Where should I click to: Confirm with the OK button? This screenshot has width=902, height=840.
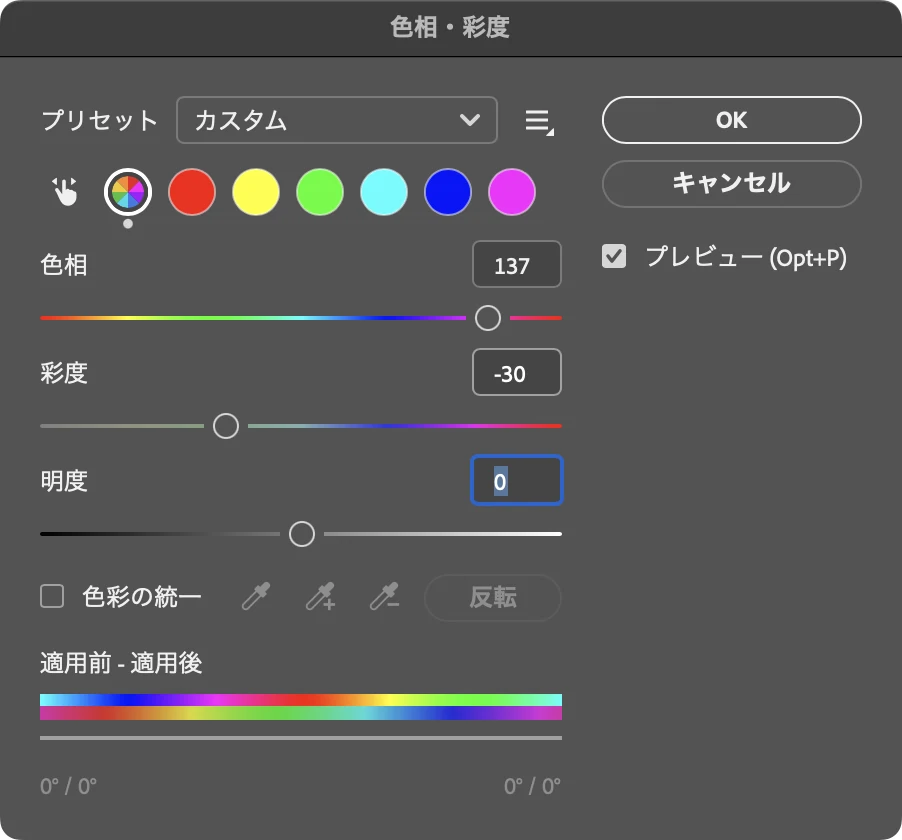click(x=732, y=120)
